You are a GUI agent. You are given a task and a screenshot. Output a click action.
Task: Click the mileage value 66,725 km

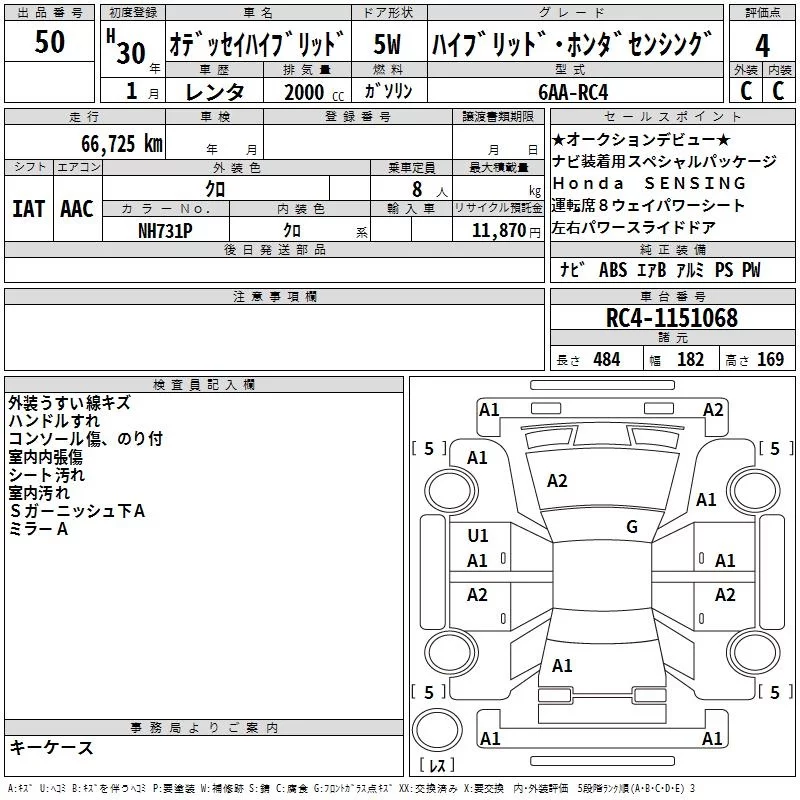point(113,143)
